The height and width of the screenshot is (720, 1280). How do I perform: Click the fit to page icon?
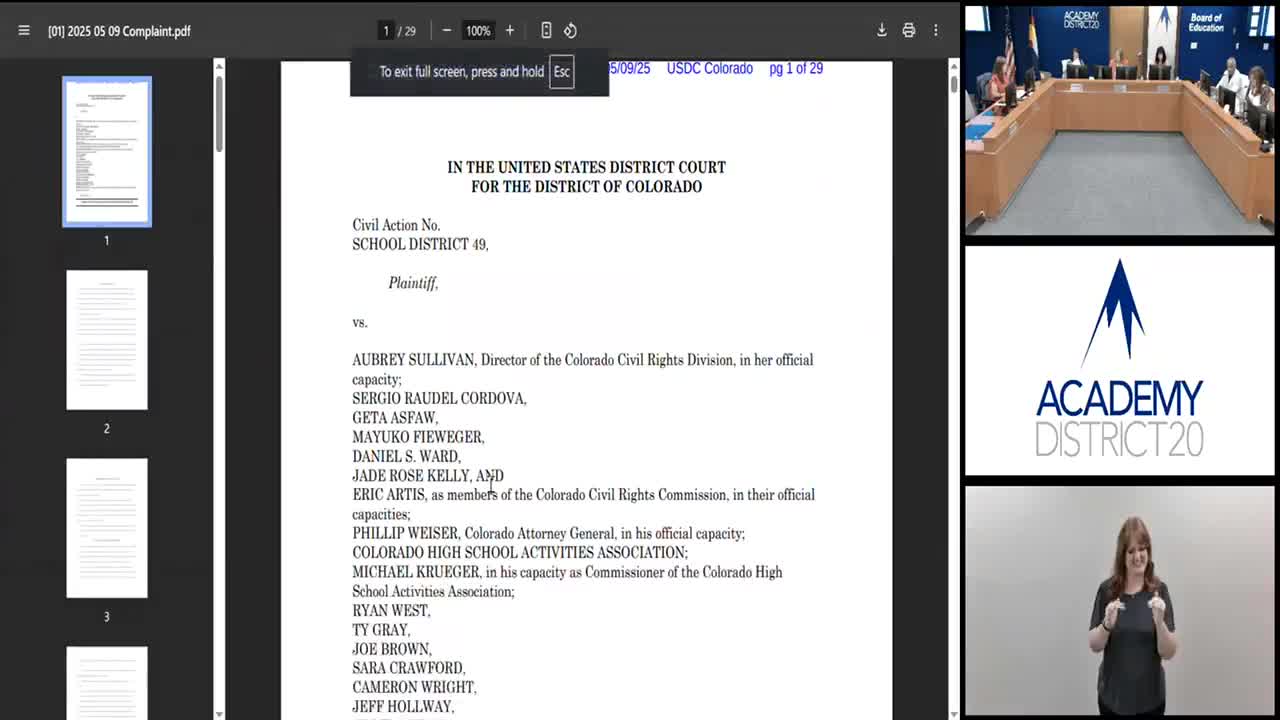click(546, 31)
